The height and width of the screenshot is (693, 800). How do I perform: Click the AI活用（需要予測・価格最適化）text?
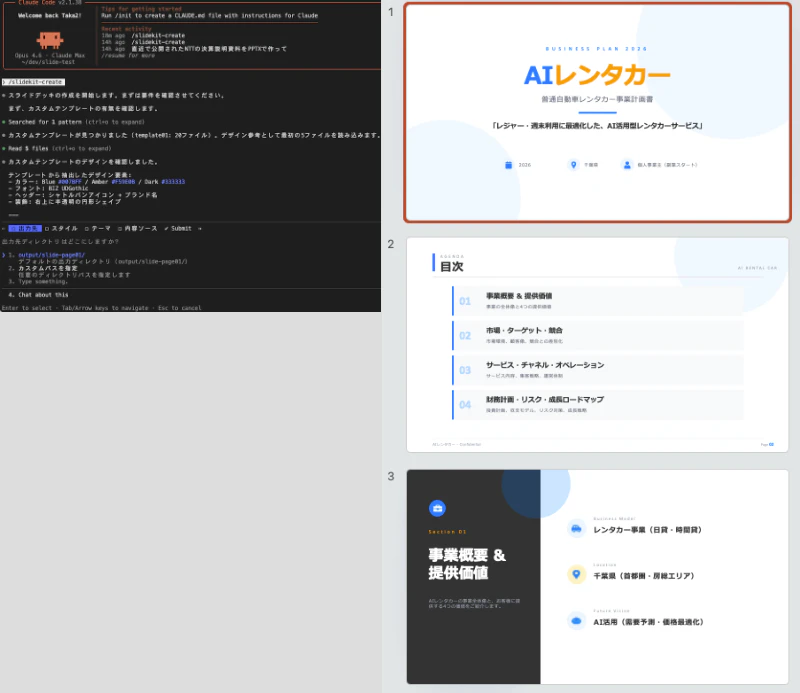[648, 622]
